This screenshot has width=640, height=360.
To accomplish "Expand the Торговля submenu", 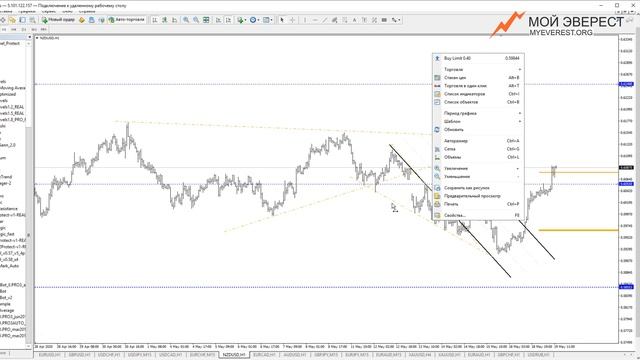I will click(478, 69).
